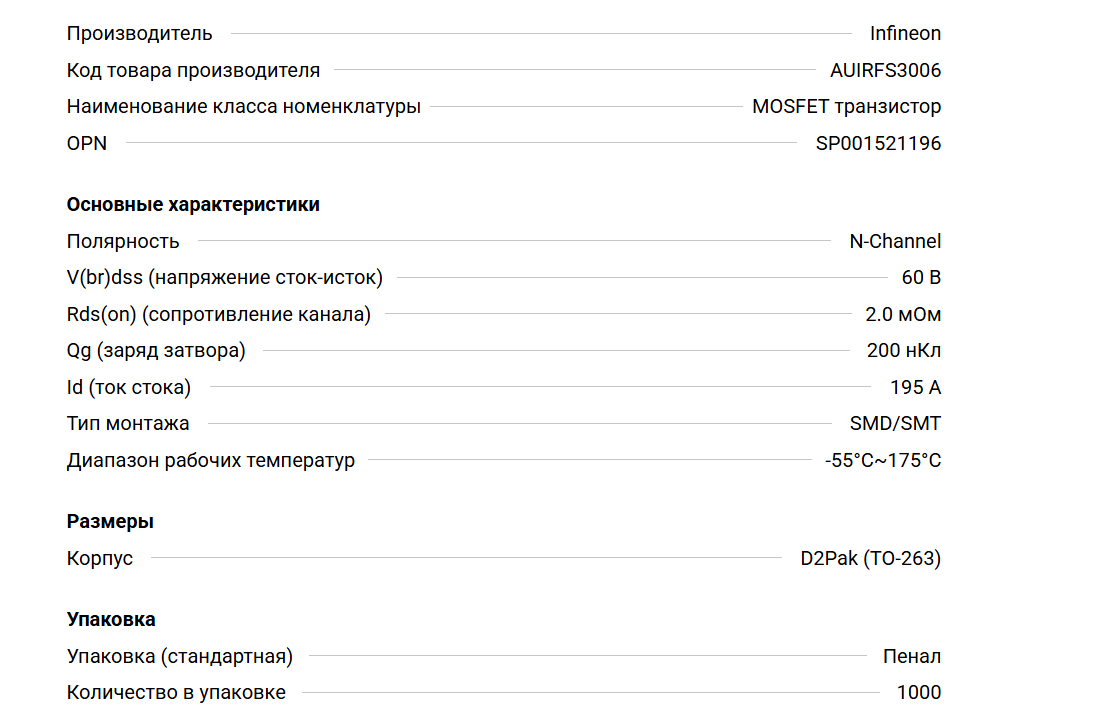The height and width of the screenshot is (719, 1101).
Task: Click the 2.0 мОм resistance value
Action: (x=902, y=315)
